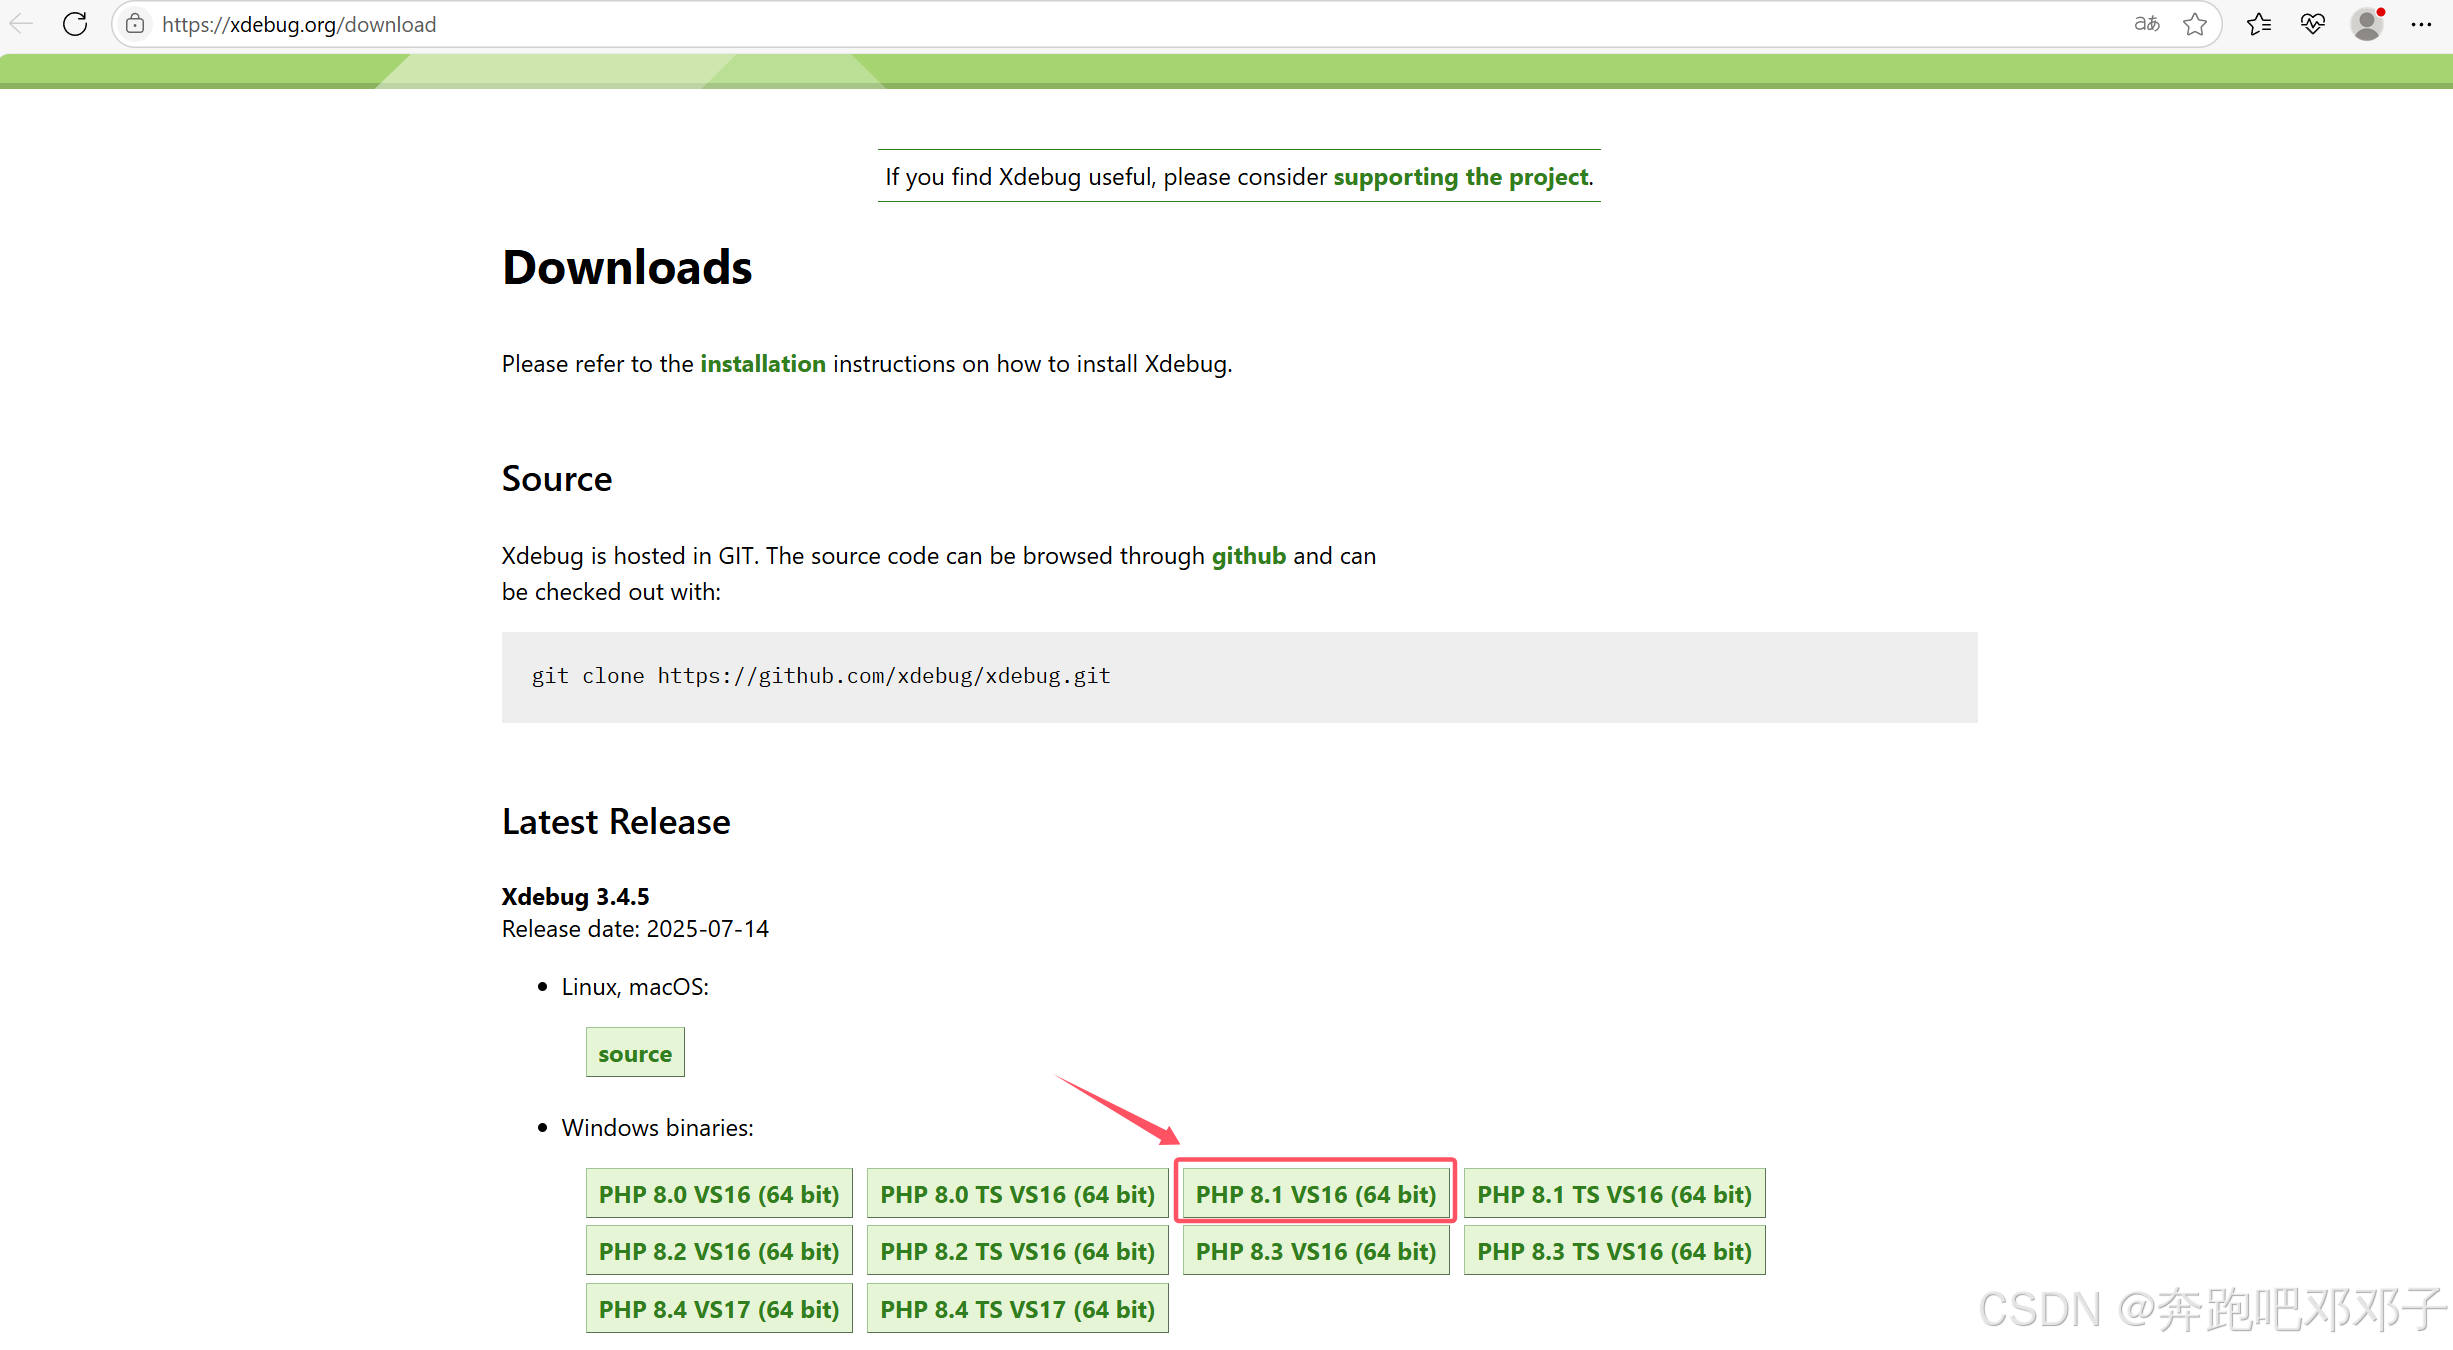The height and width of the screenshot is (1350, 2453).
Task: Download PHP 8.2 VS16 (64 bit)
Action: (719, 1251)
